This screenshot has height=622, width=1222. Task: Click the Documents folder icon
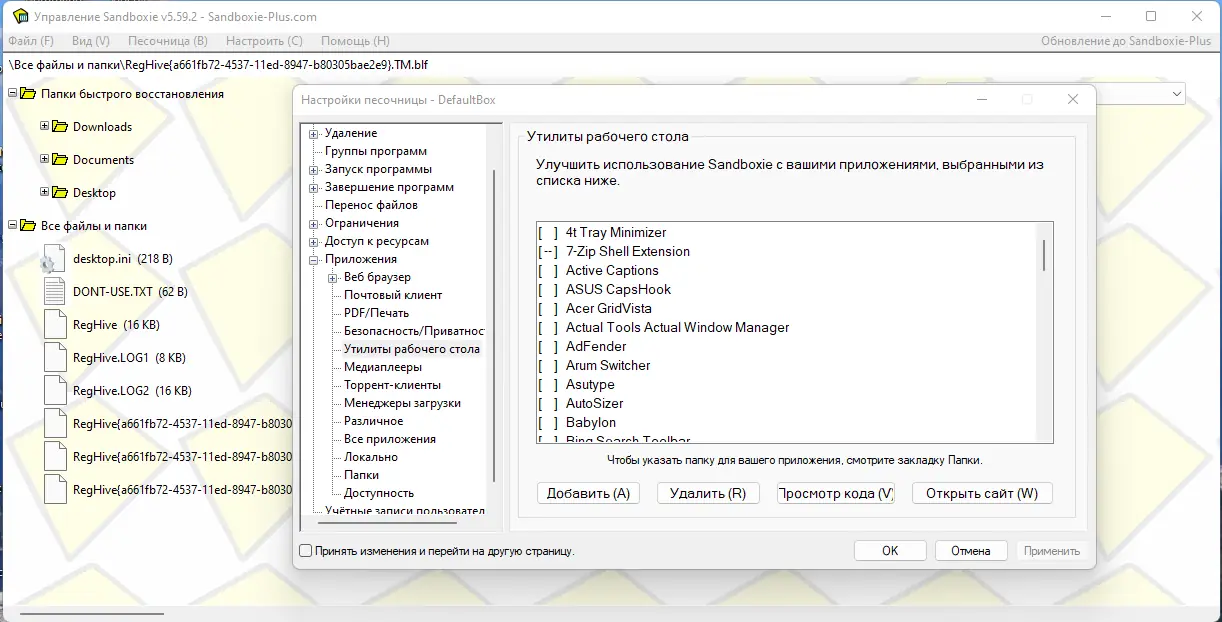pos(60,160)
